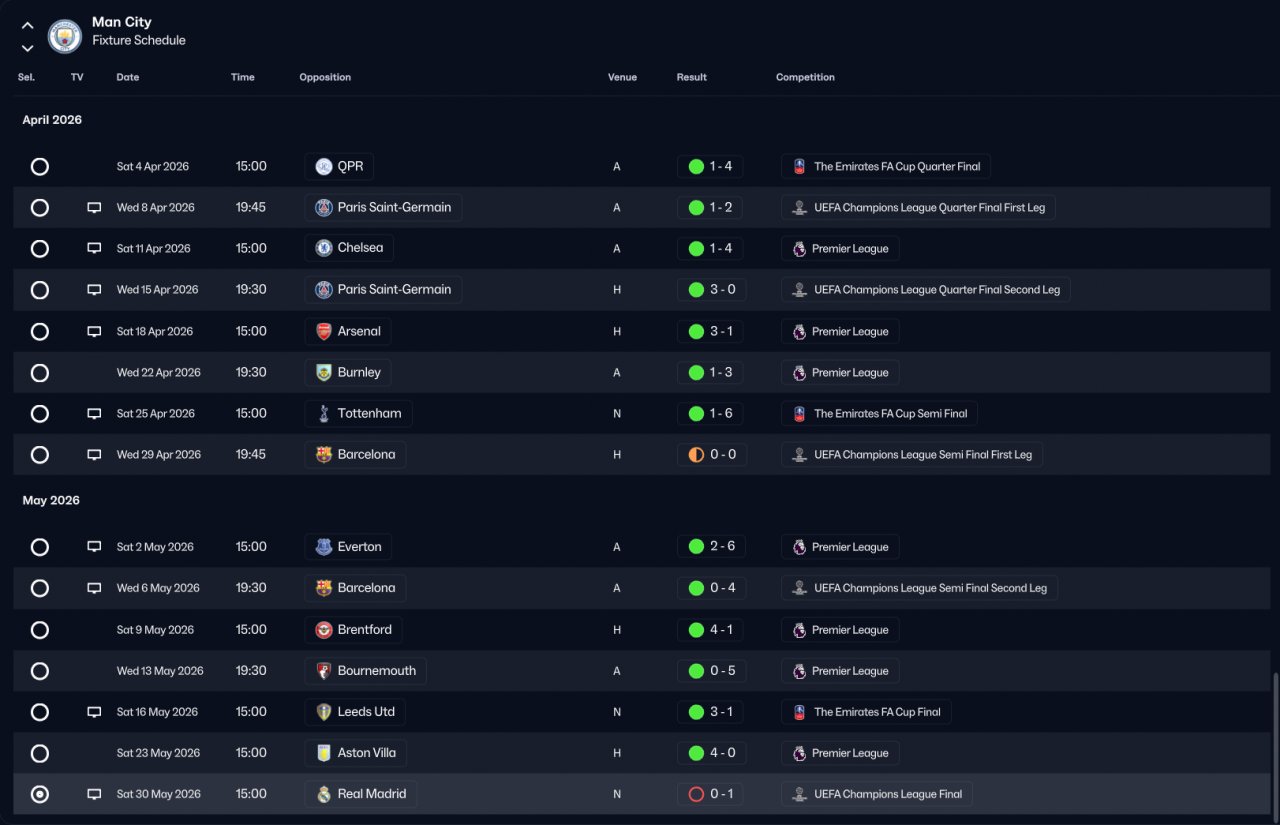The height and width of the screenshot is (825, 1280).
Task: Click the TV icon on the Leeds Utd row
Action: point(94,712)
